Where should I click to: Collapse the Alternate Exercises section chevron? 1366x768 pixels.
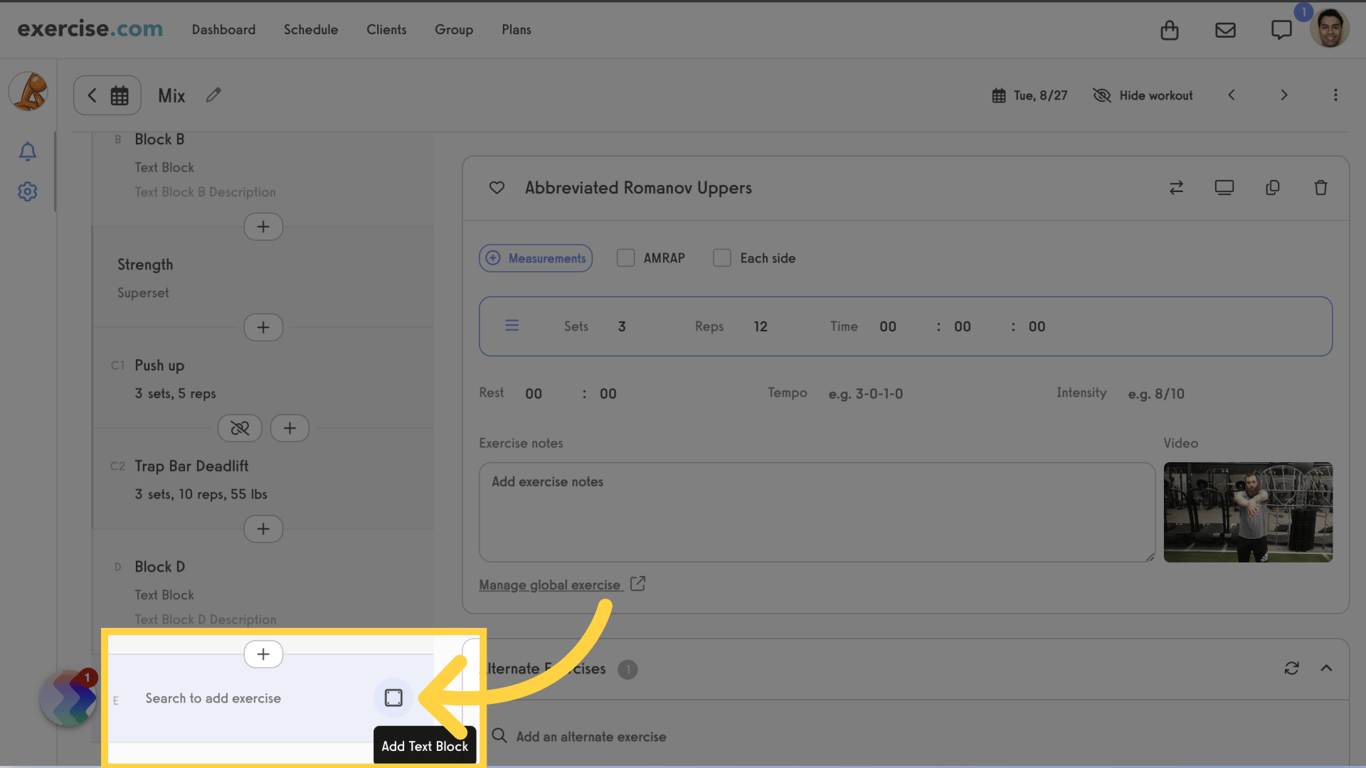pyautogui.click(x=1326, y=668)
